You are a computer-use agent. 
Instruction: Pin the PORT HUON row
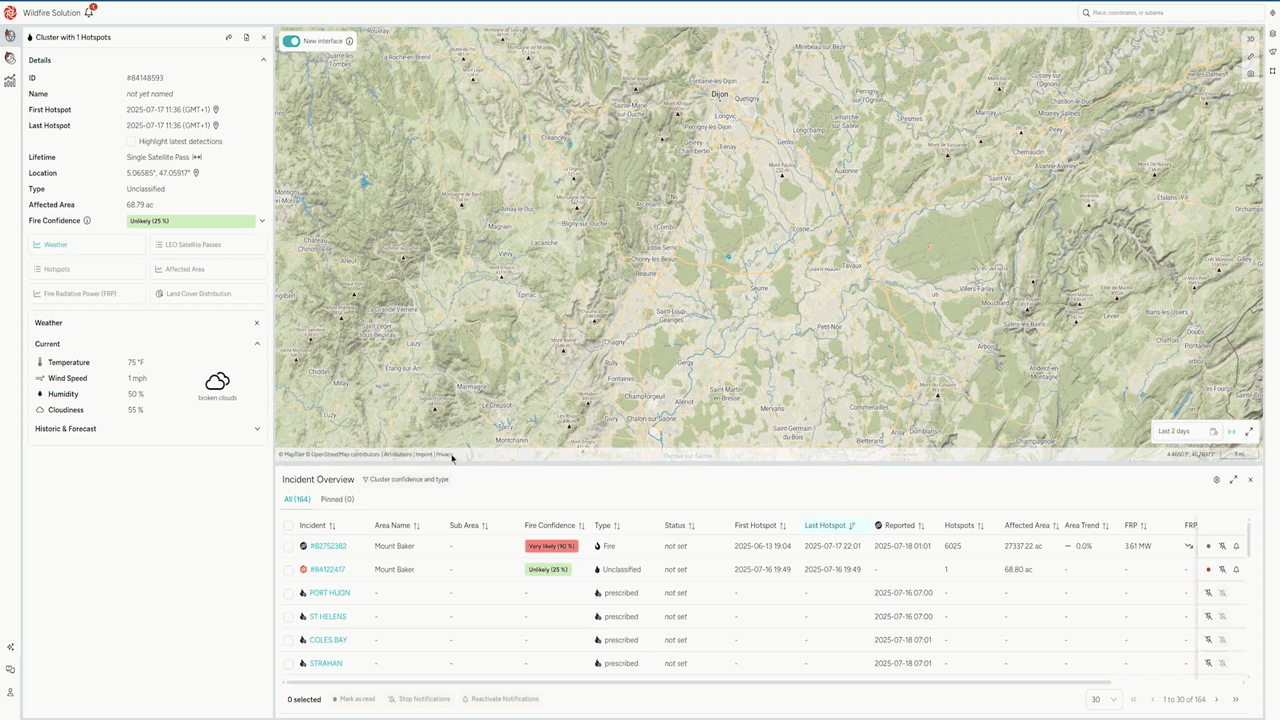[x=1208, y=593]
